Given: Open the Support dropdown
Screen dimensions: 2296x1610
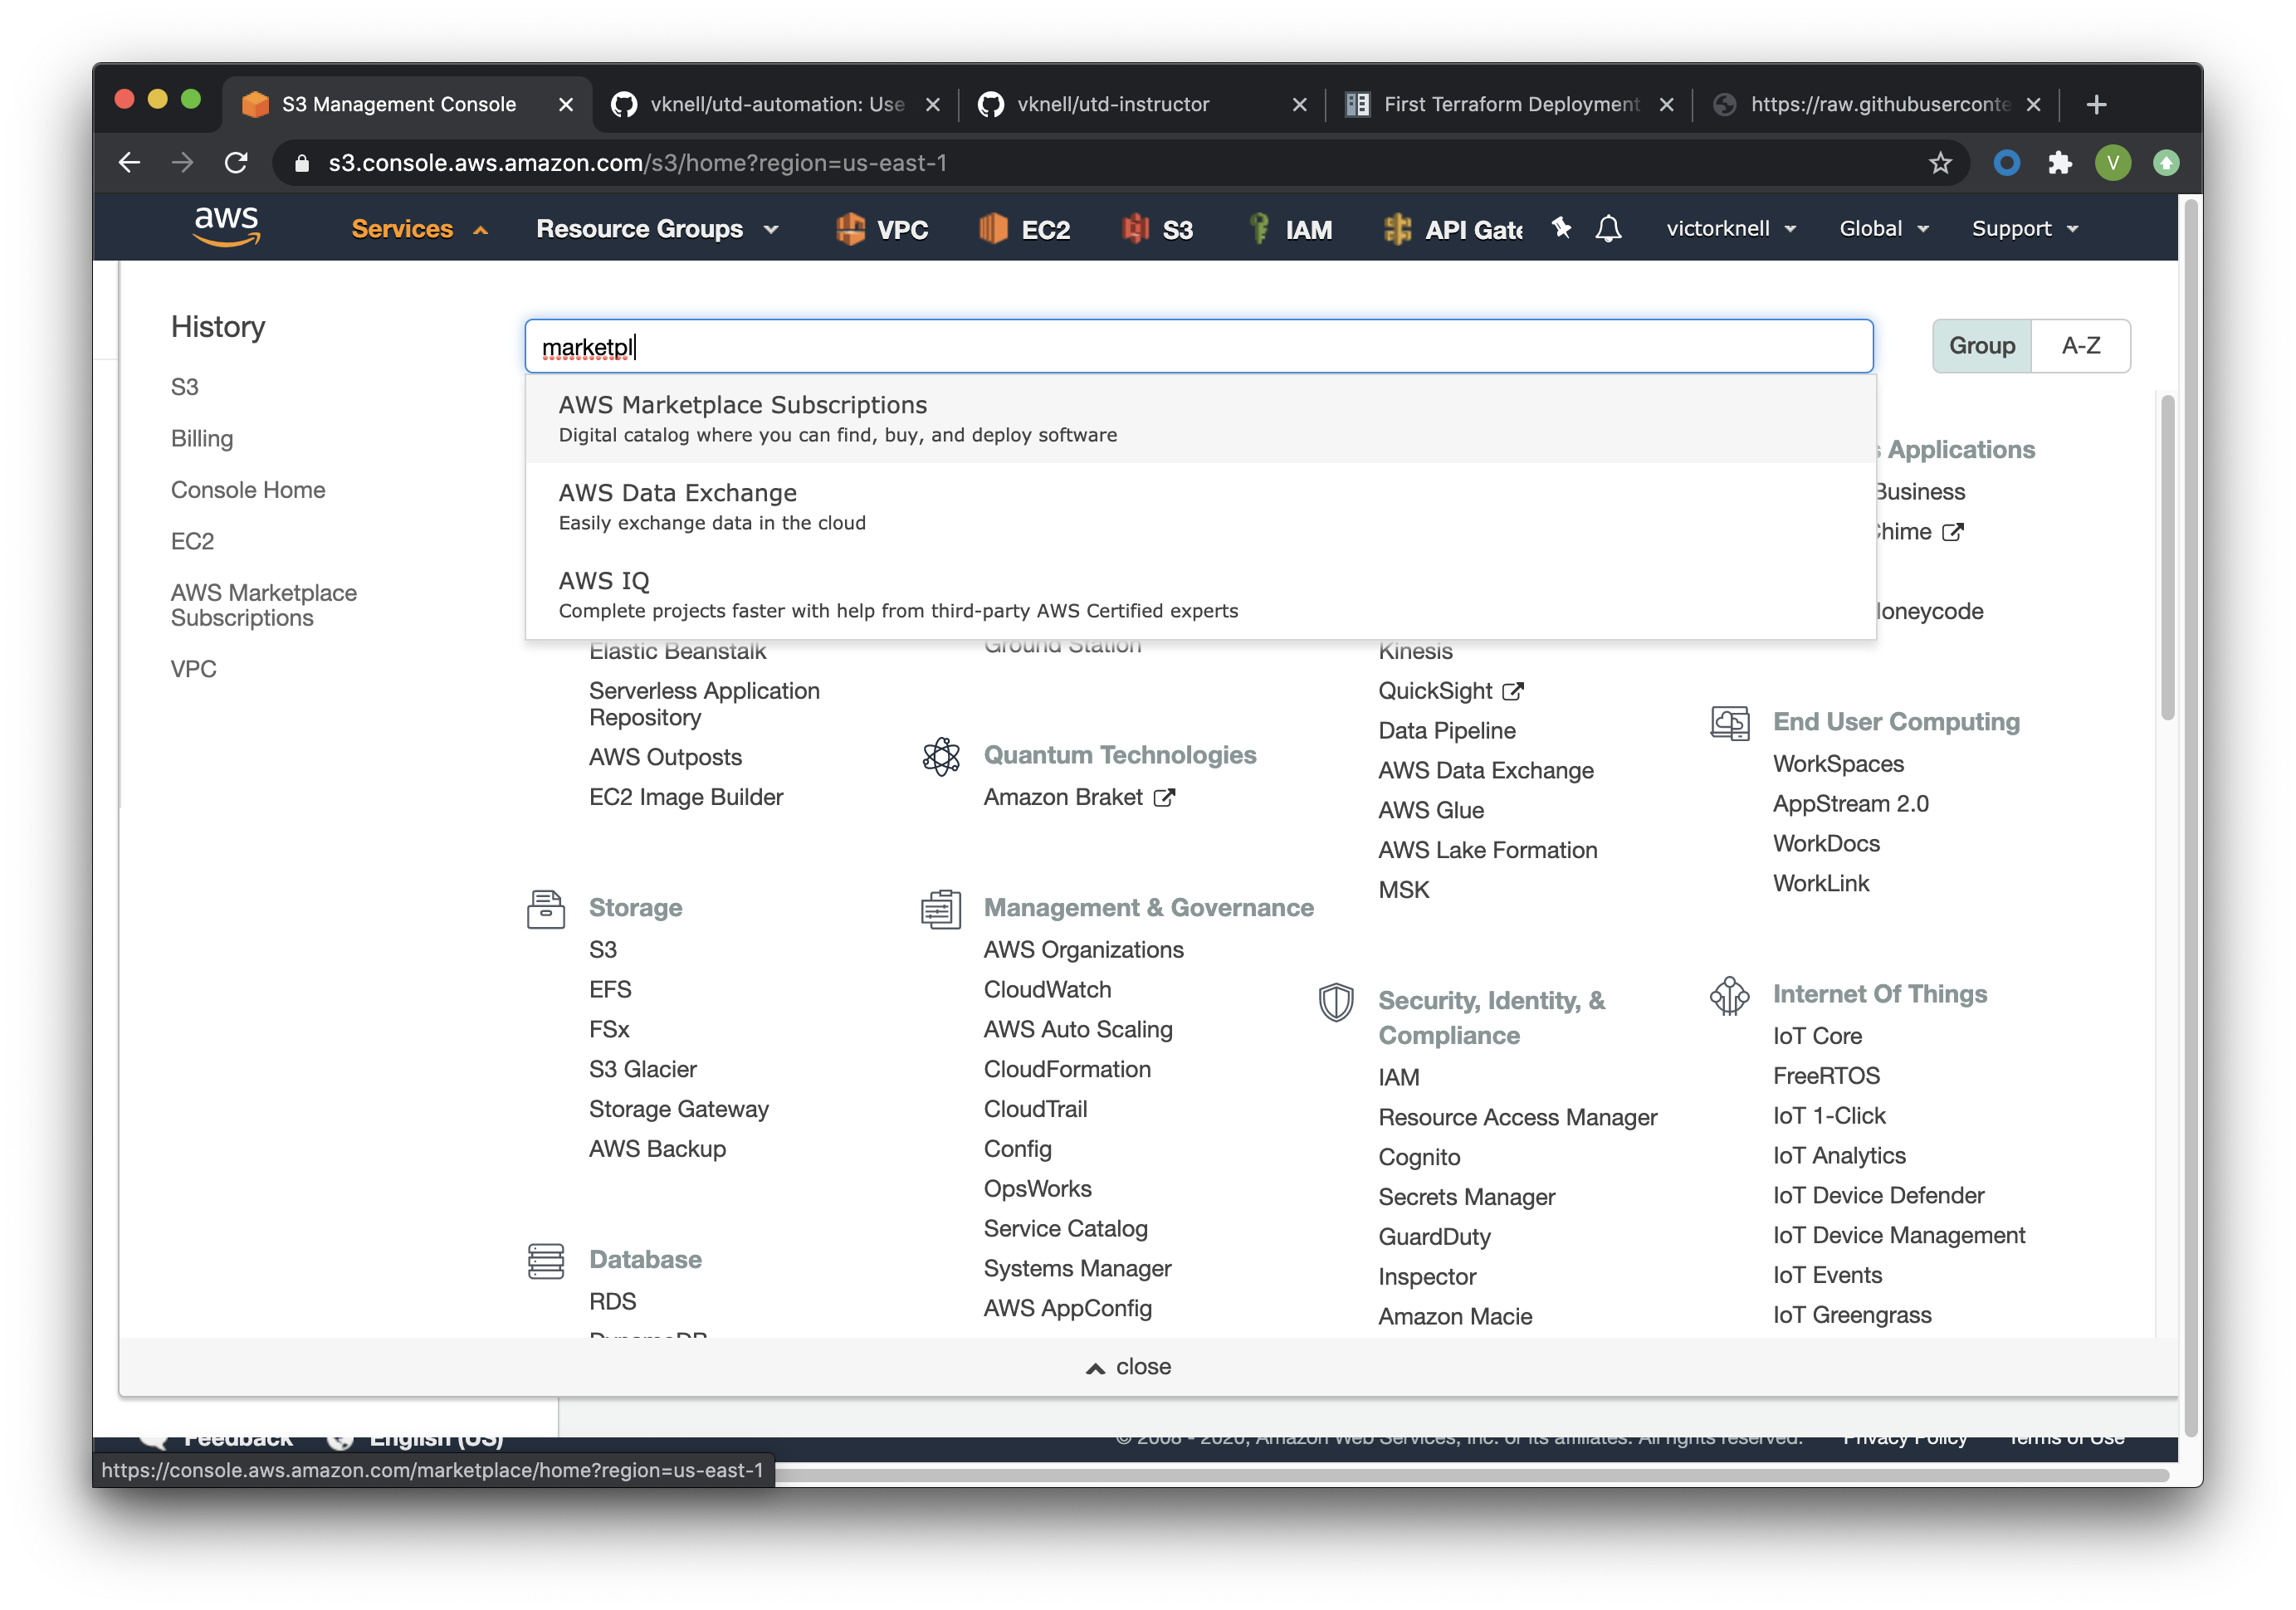Looking at the screenshot, I should [x=2025, y=229].
